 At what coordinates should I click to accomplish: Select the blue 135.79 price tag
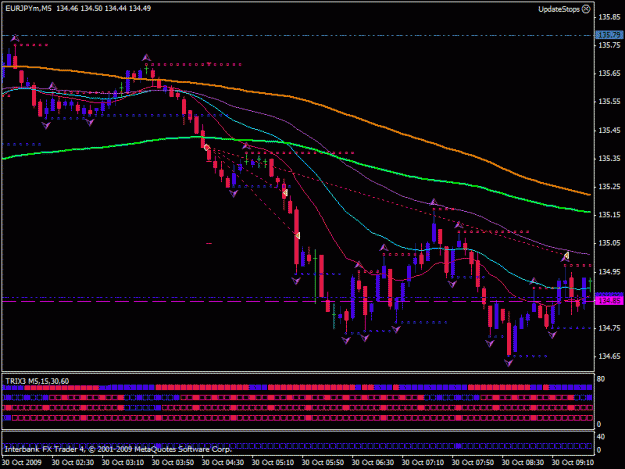[x=609, y=35]
